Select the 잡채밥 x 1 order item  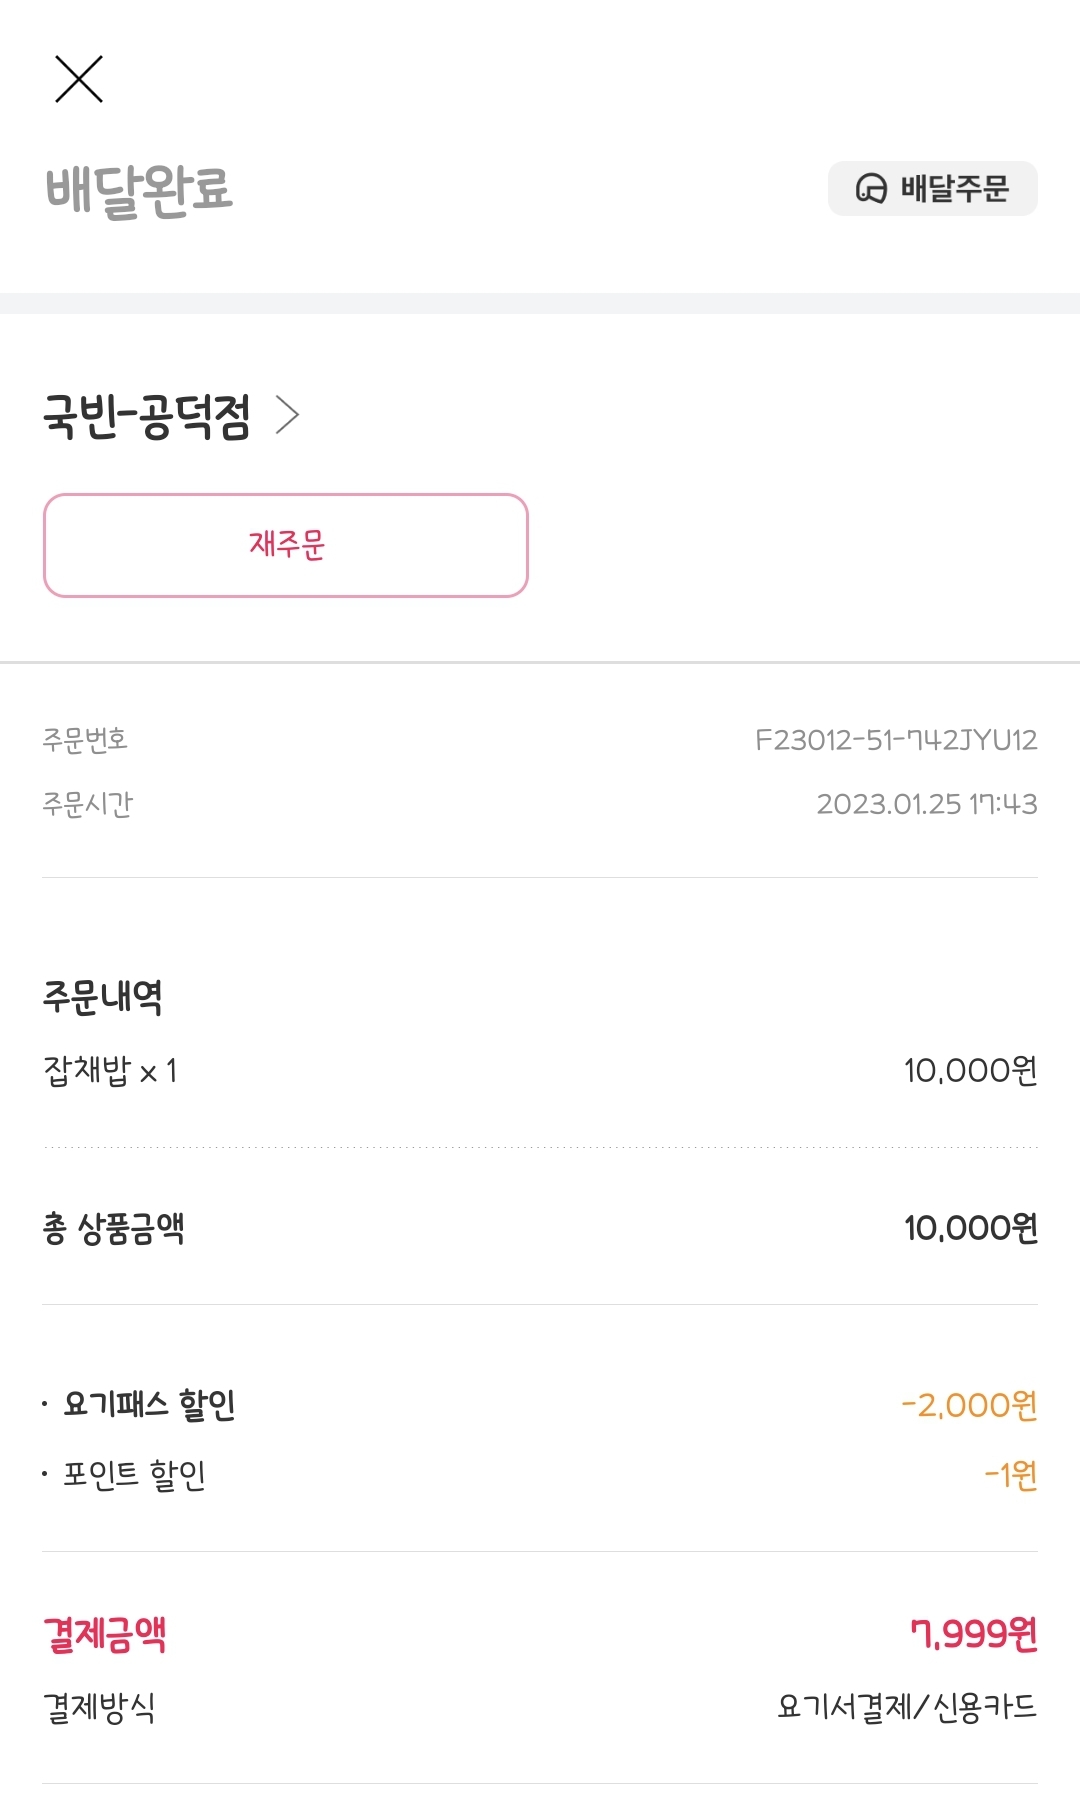[110, 1071]
